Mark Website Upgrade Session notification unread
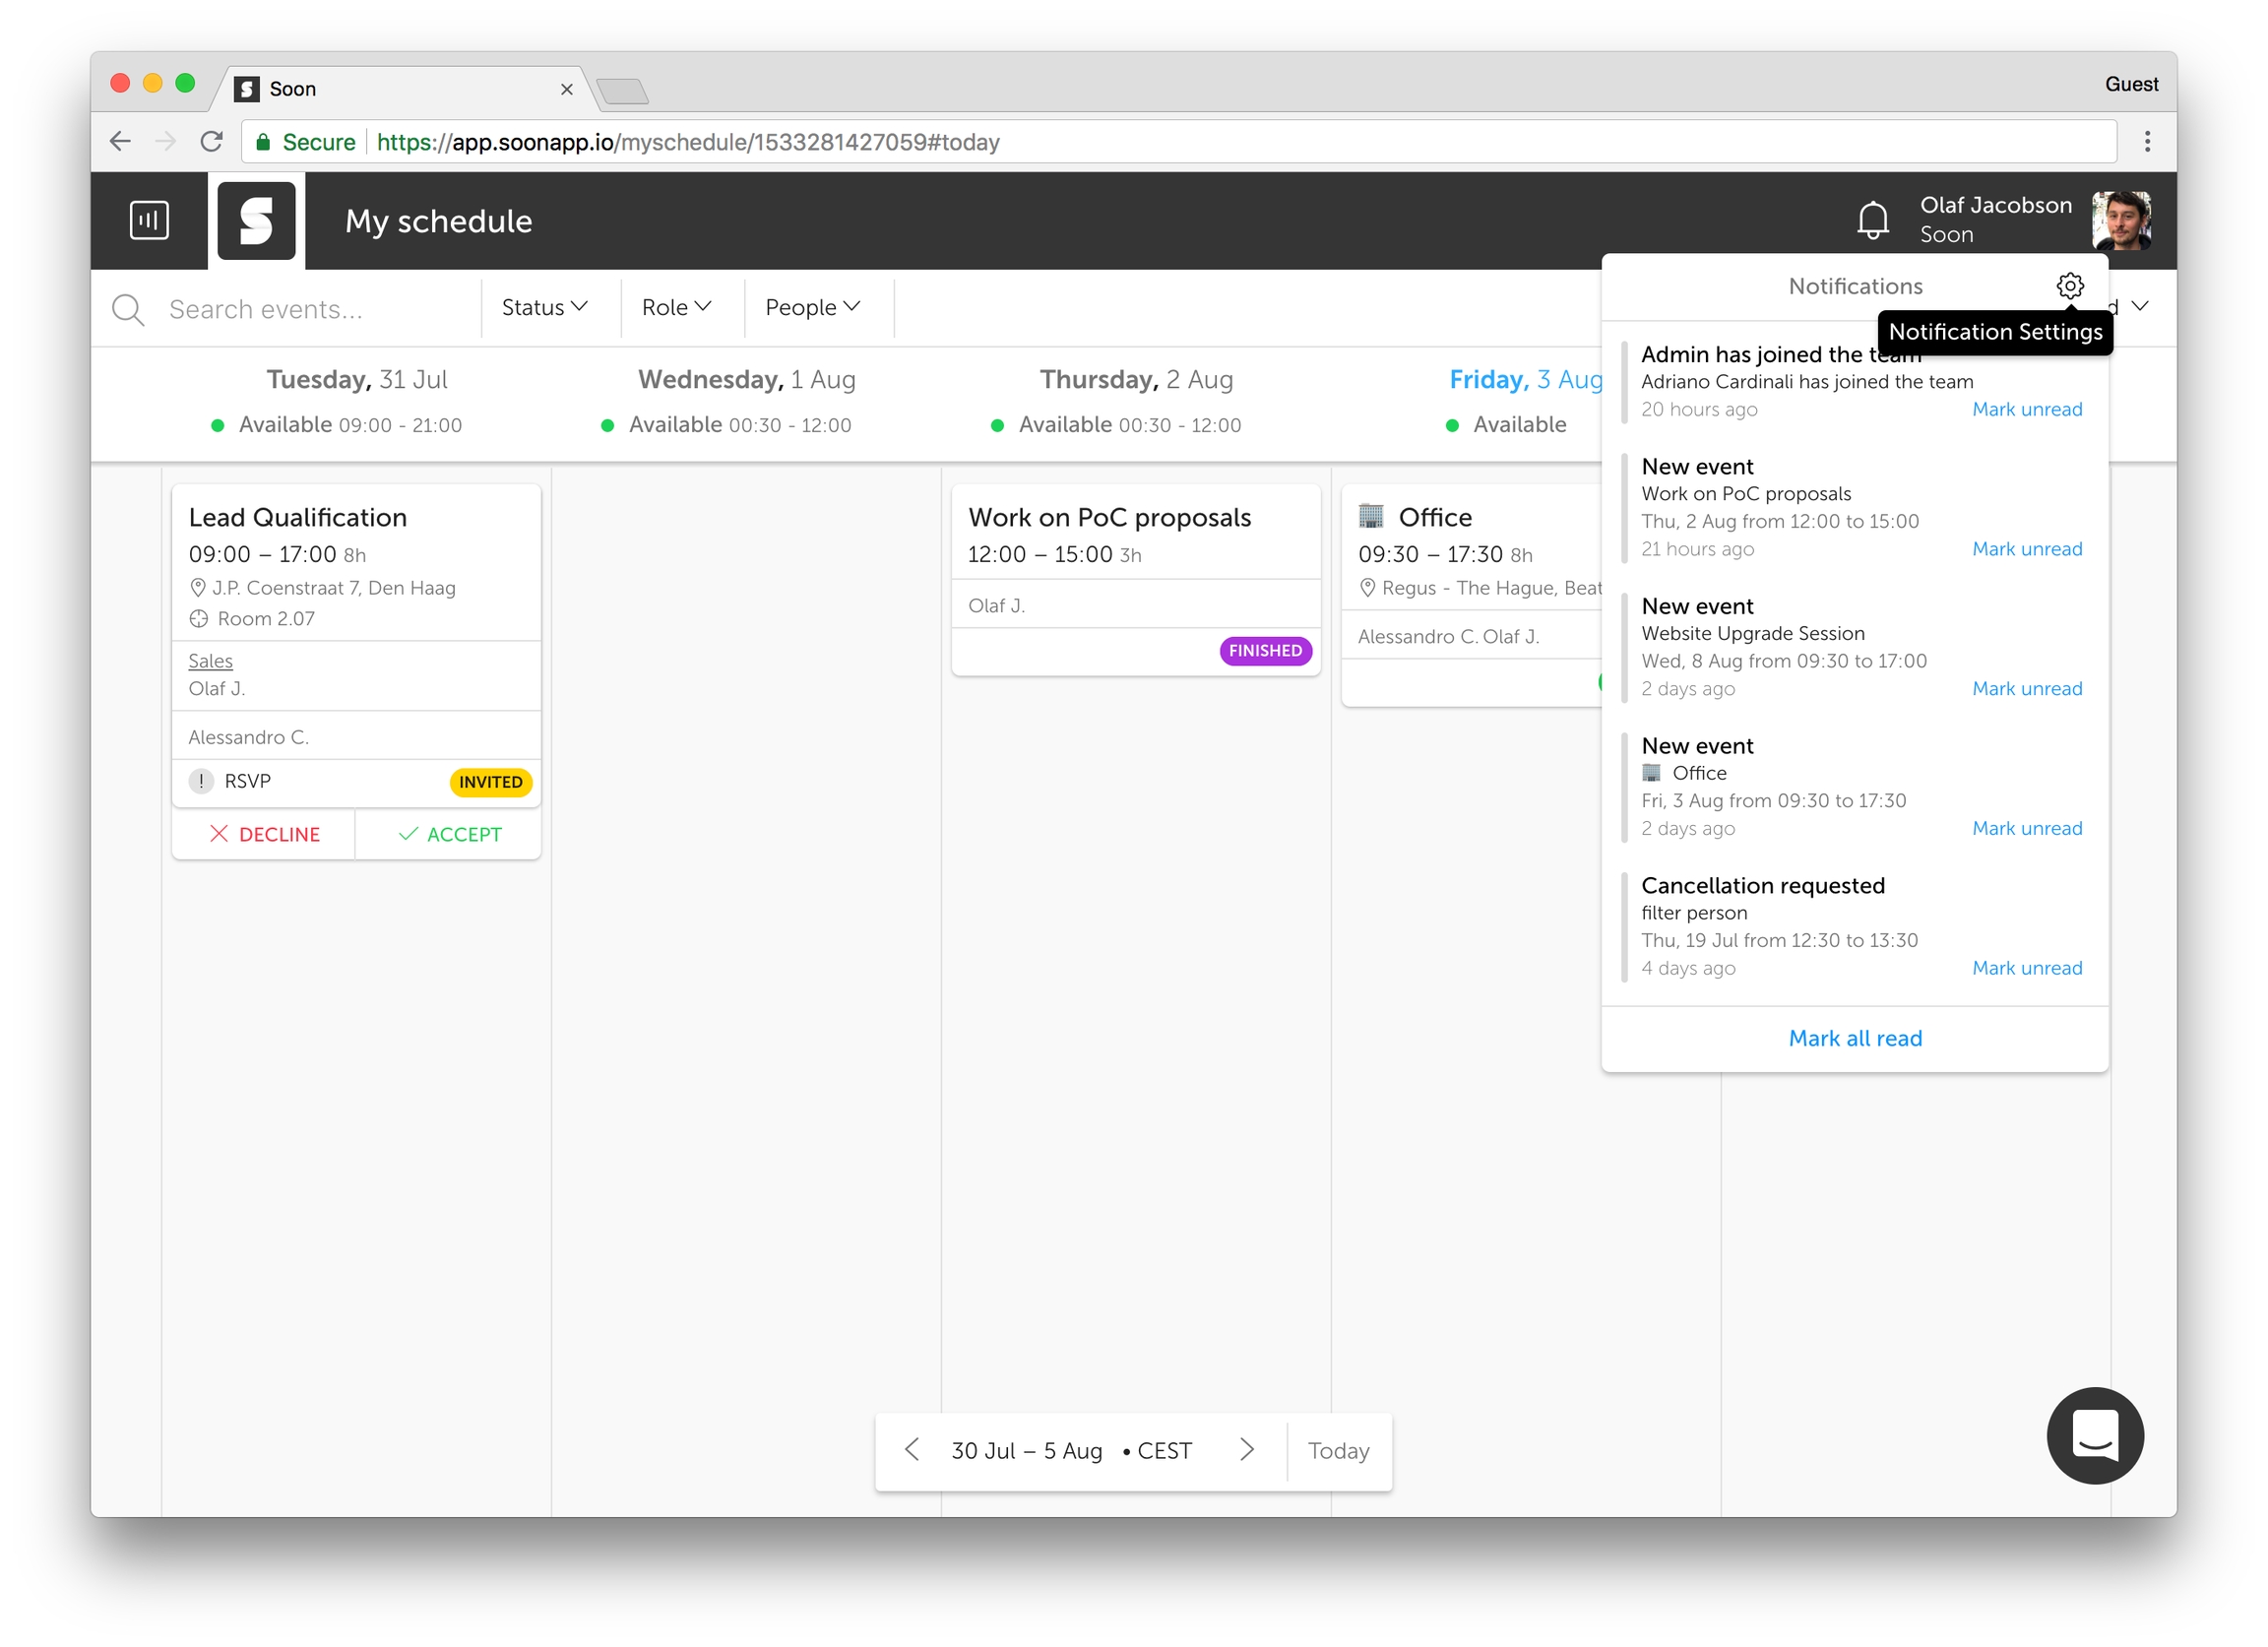 click(2026, 689)
